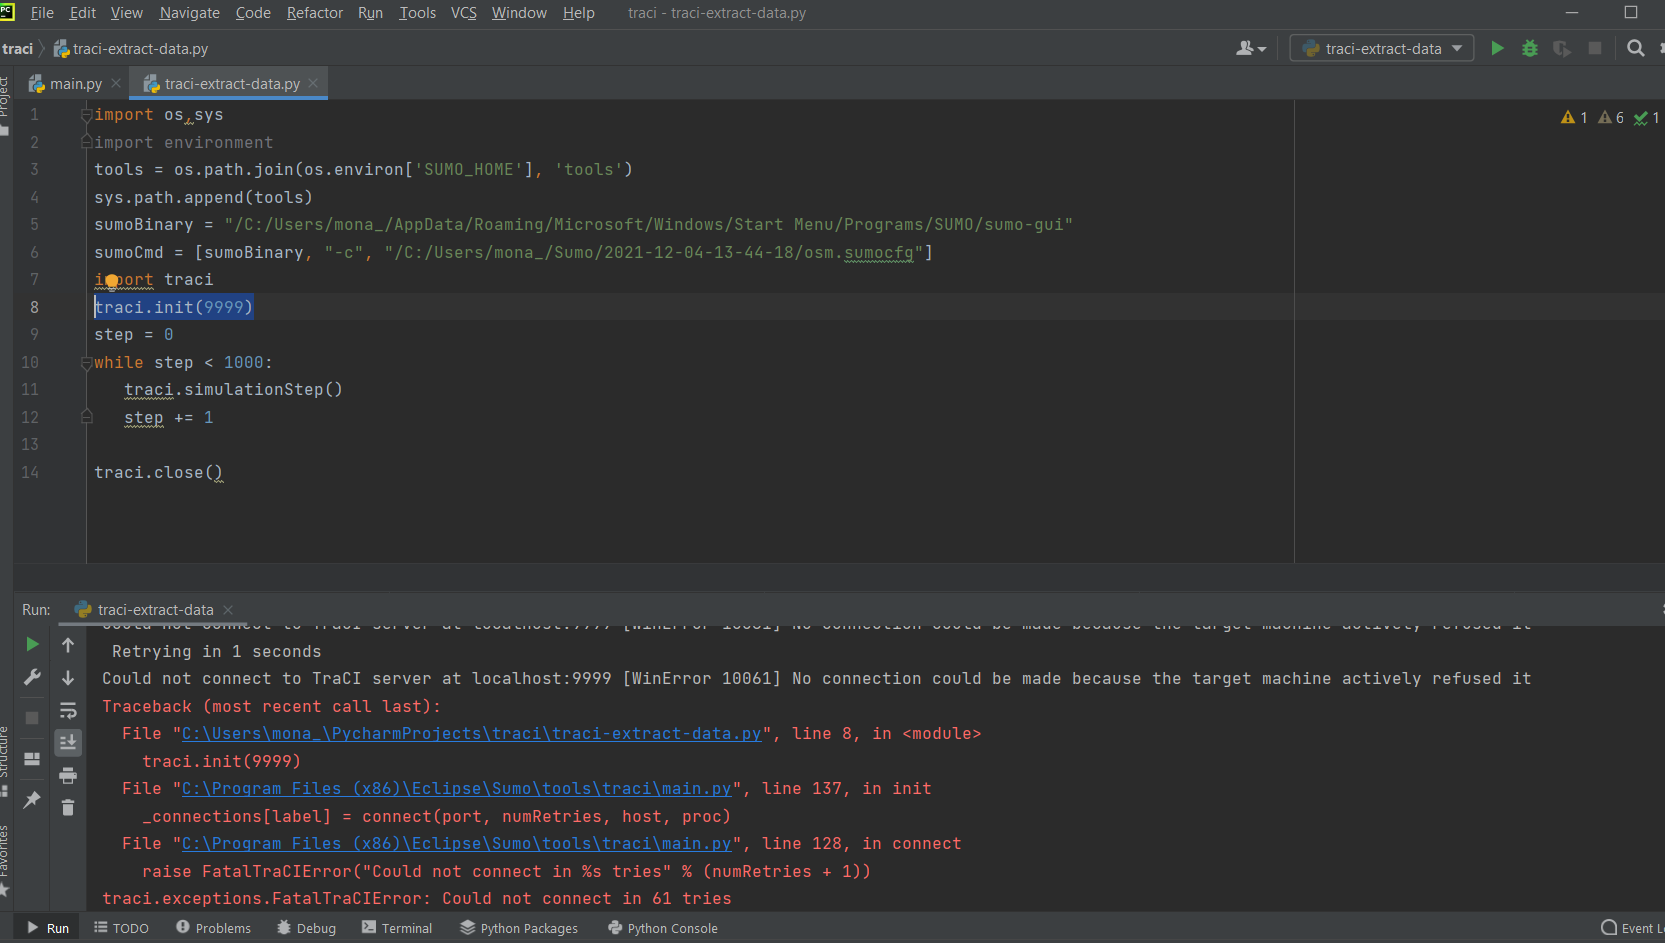Open the Edit menu

pyautogui.click(x=82, y=13)
